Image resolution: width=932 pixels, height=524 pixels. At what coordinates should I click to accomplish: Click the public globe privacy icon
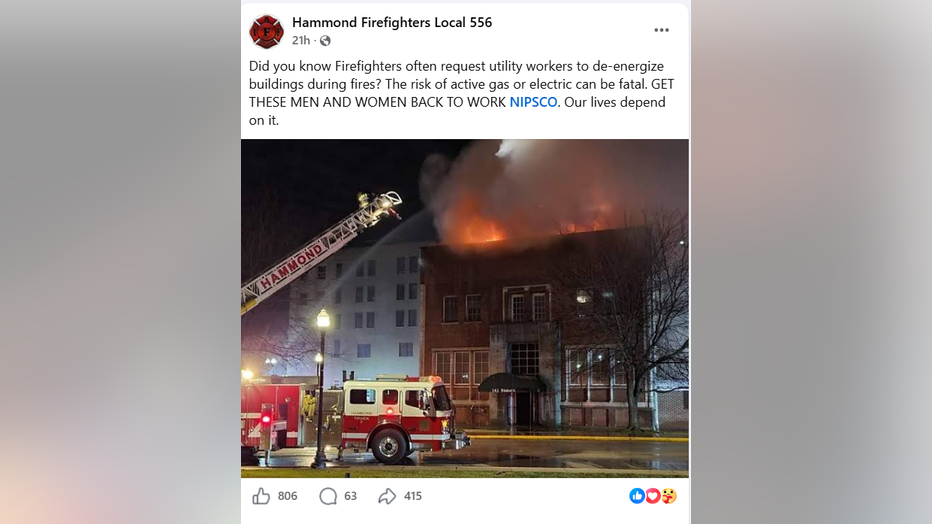[x=325, y=40]
